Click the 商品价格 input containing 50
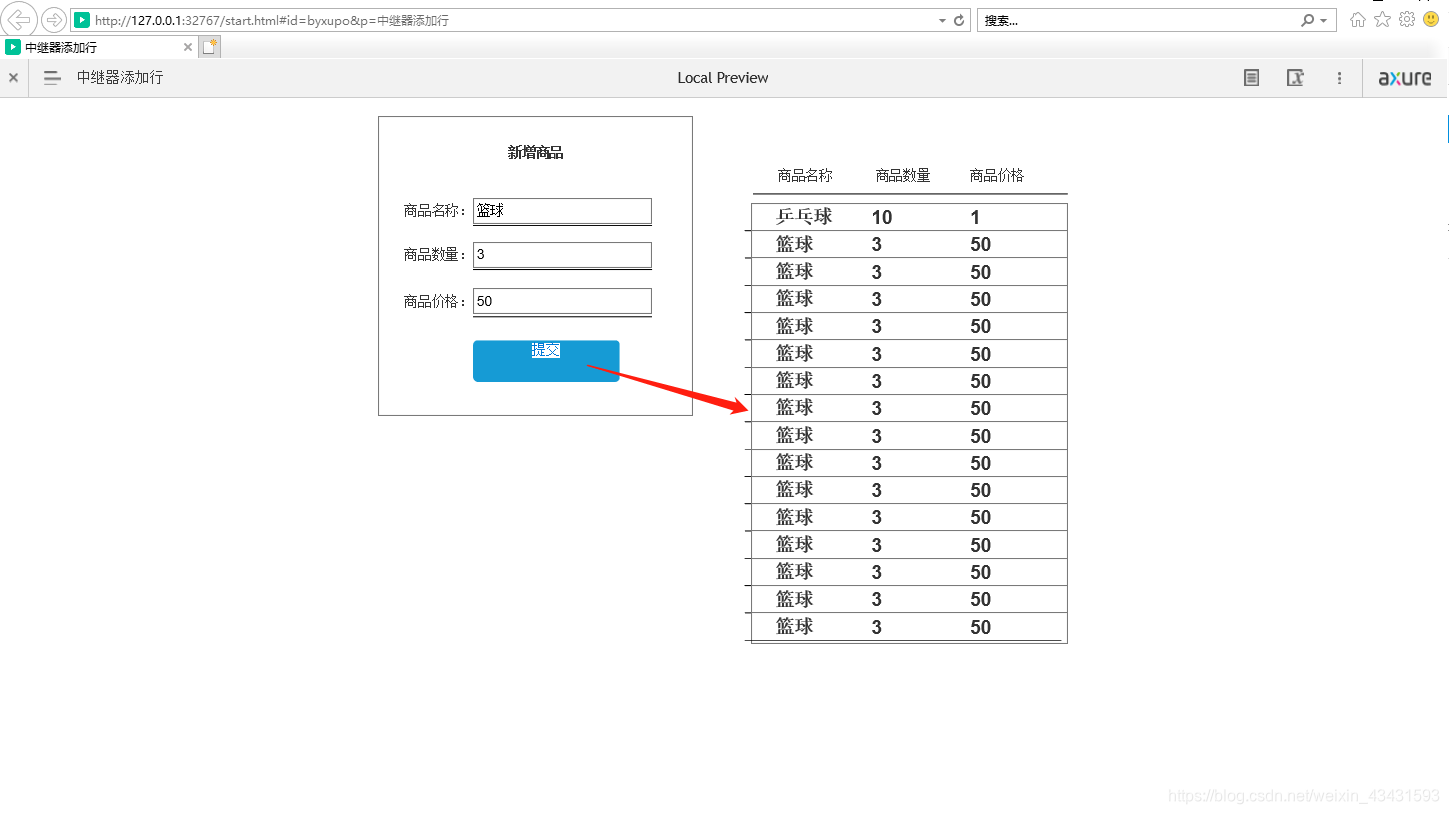The height and width of the screenshot is (814, 1449). 562,301
